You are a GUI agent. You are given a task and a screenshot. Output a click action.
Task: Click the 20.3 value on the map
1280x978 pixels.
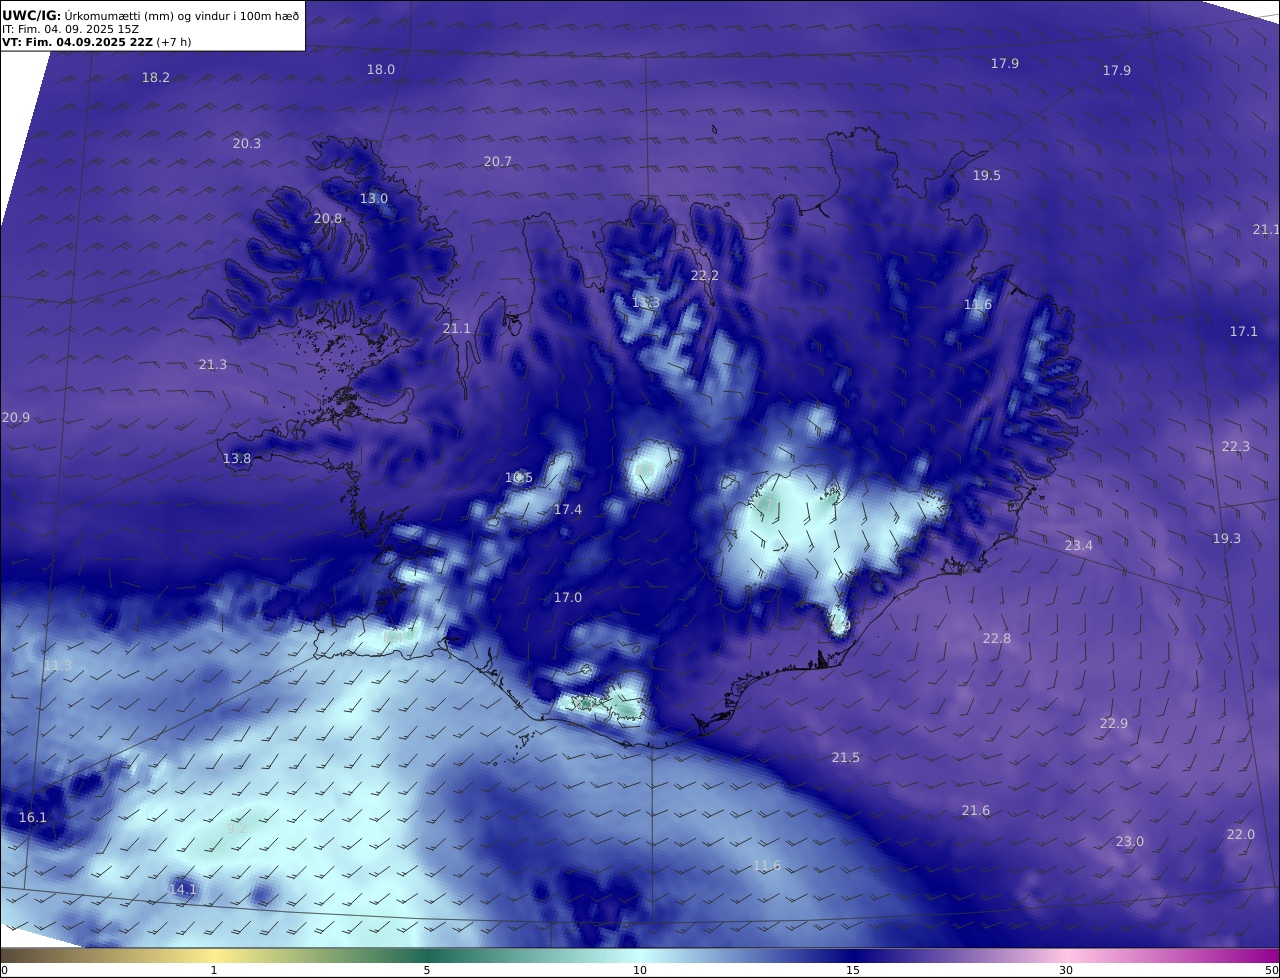pyautogui.click(x=247, y=143)
